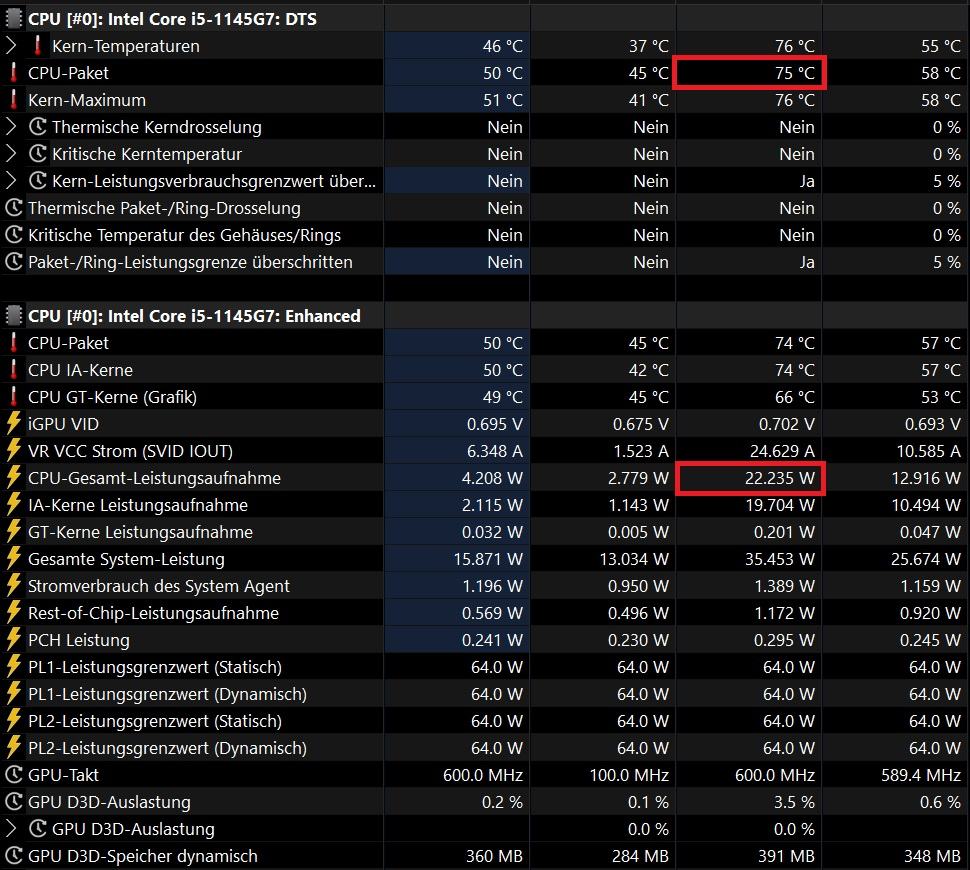Click CPU IA-Kerne minimum value 42 °C
Image resolution: width=970 pixels, height=870 pixels.
(x=649, y=370)
